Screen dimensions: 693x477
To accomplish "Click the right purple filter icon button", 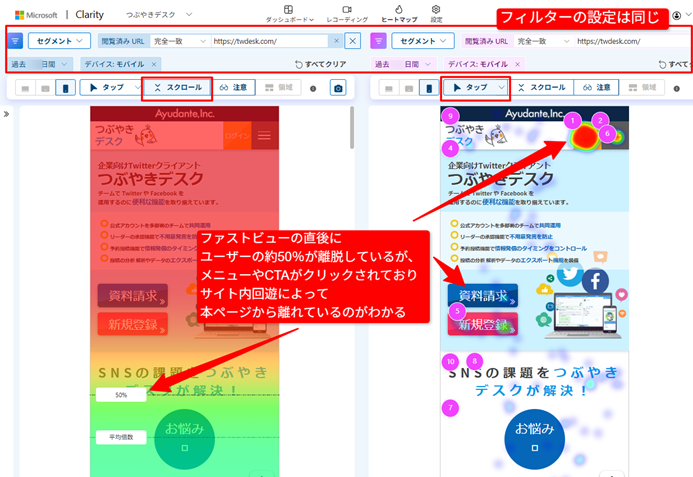I will (x=379, y=41).
